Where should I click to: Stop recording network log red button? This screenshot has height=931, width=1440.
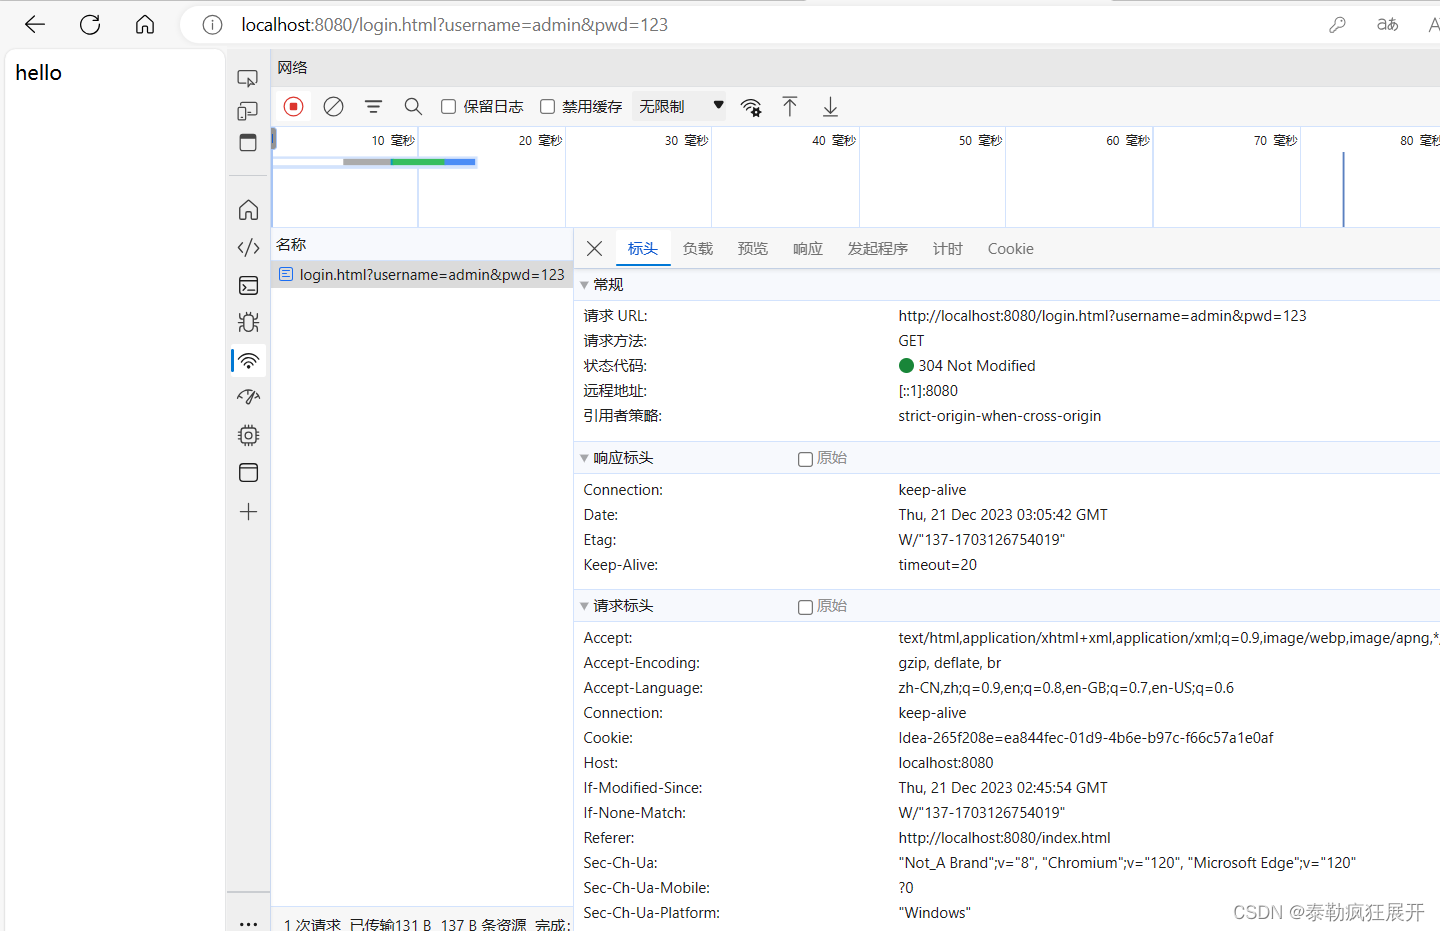coord(293,106)
